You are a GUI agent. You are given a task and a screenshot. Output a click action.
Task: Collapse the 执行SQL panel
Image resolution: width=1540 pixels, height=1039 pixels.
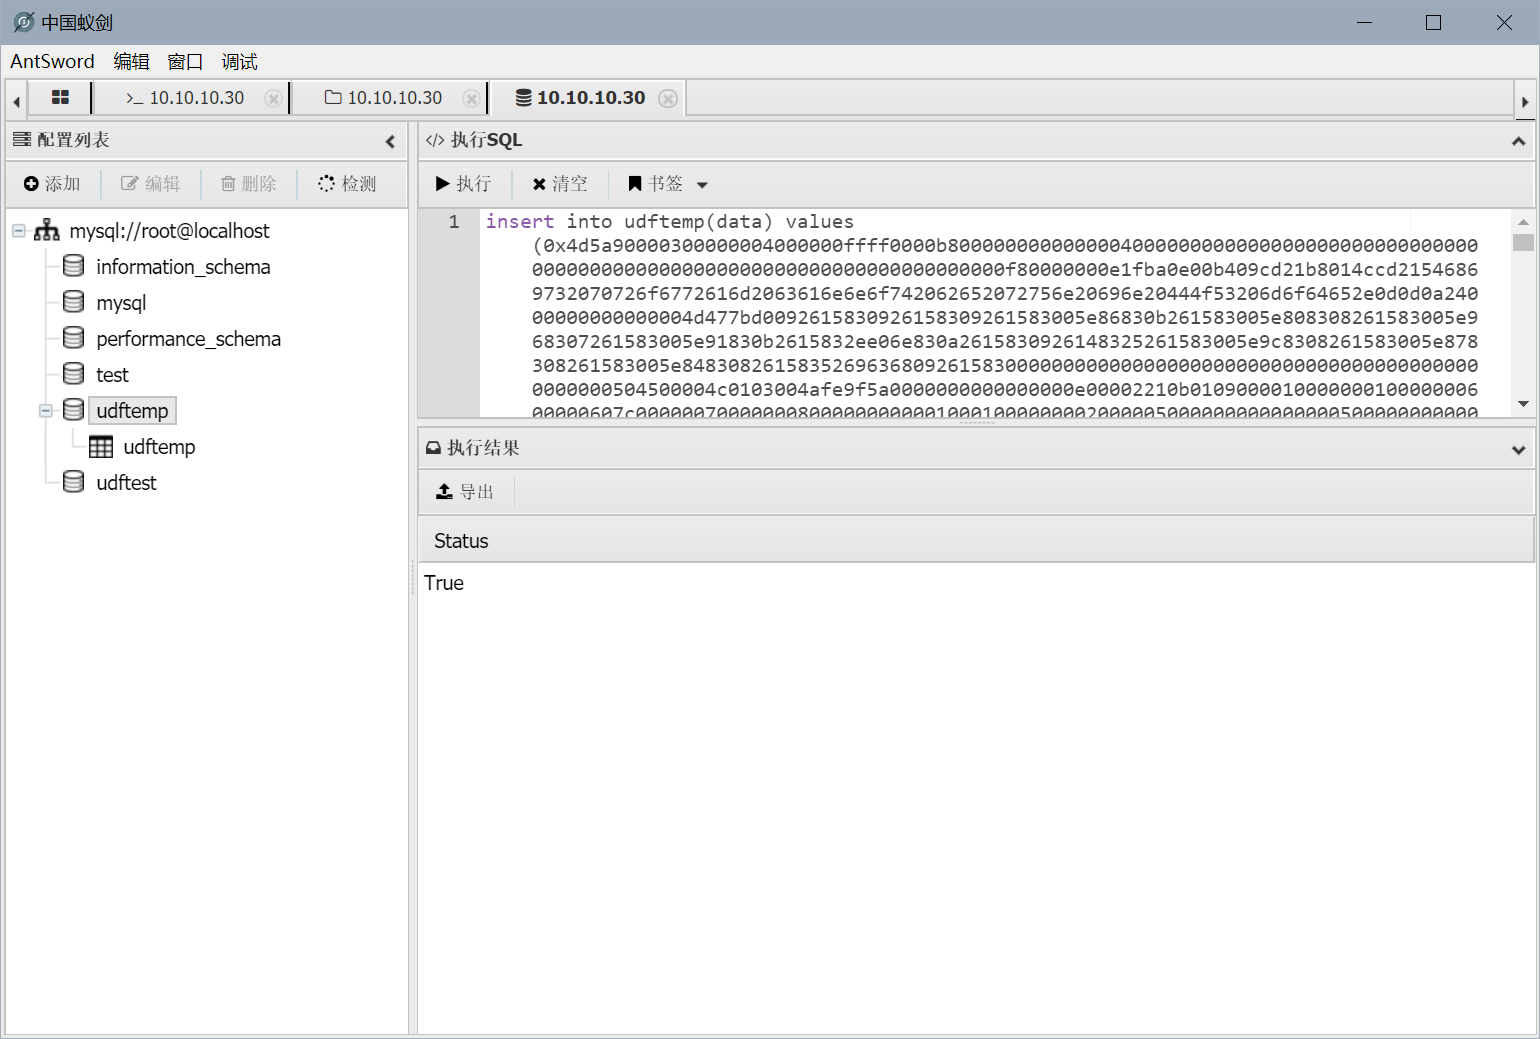coord(1518,141)
